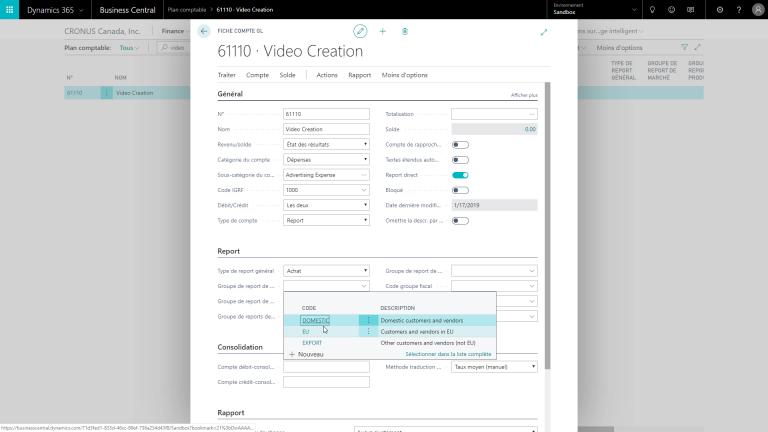Expand the Code groupe fiscal dropdown

531,285
